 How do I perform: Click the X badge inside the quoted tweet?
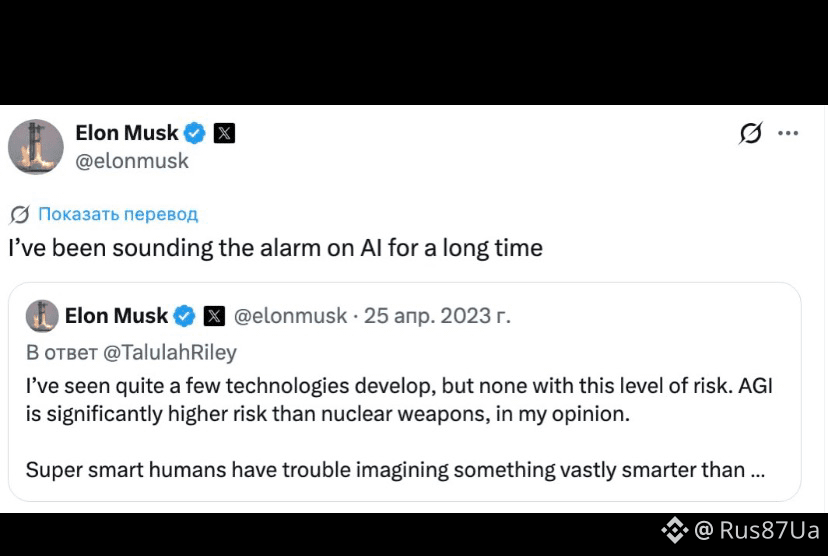click(x=214, y=316)
